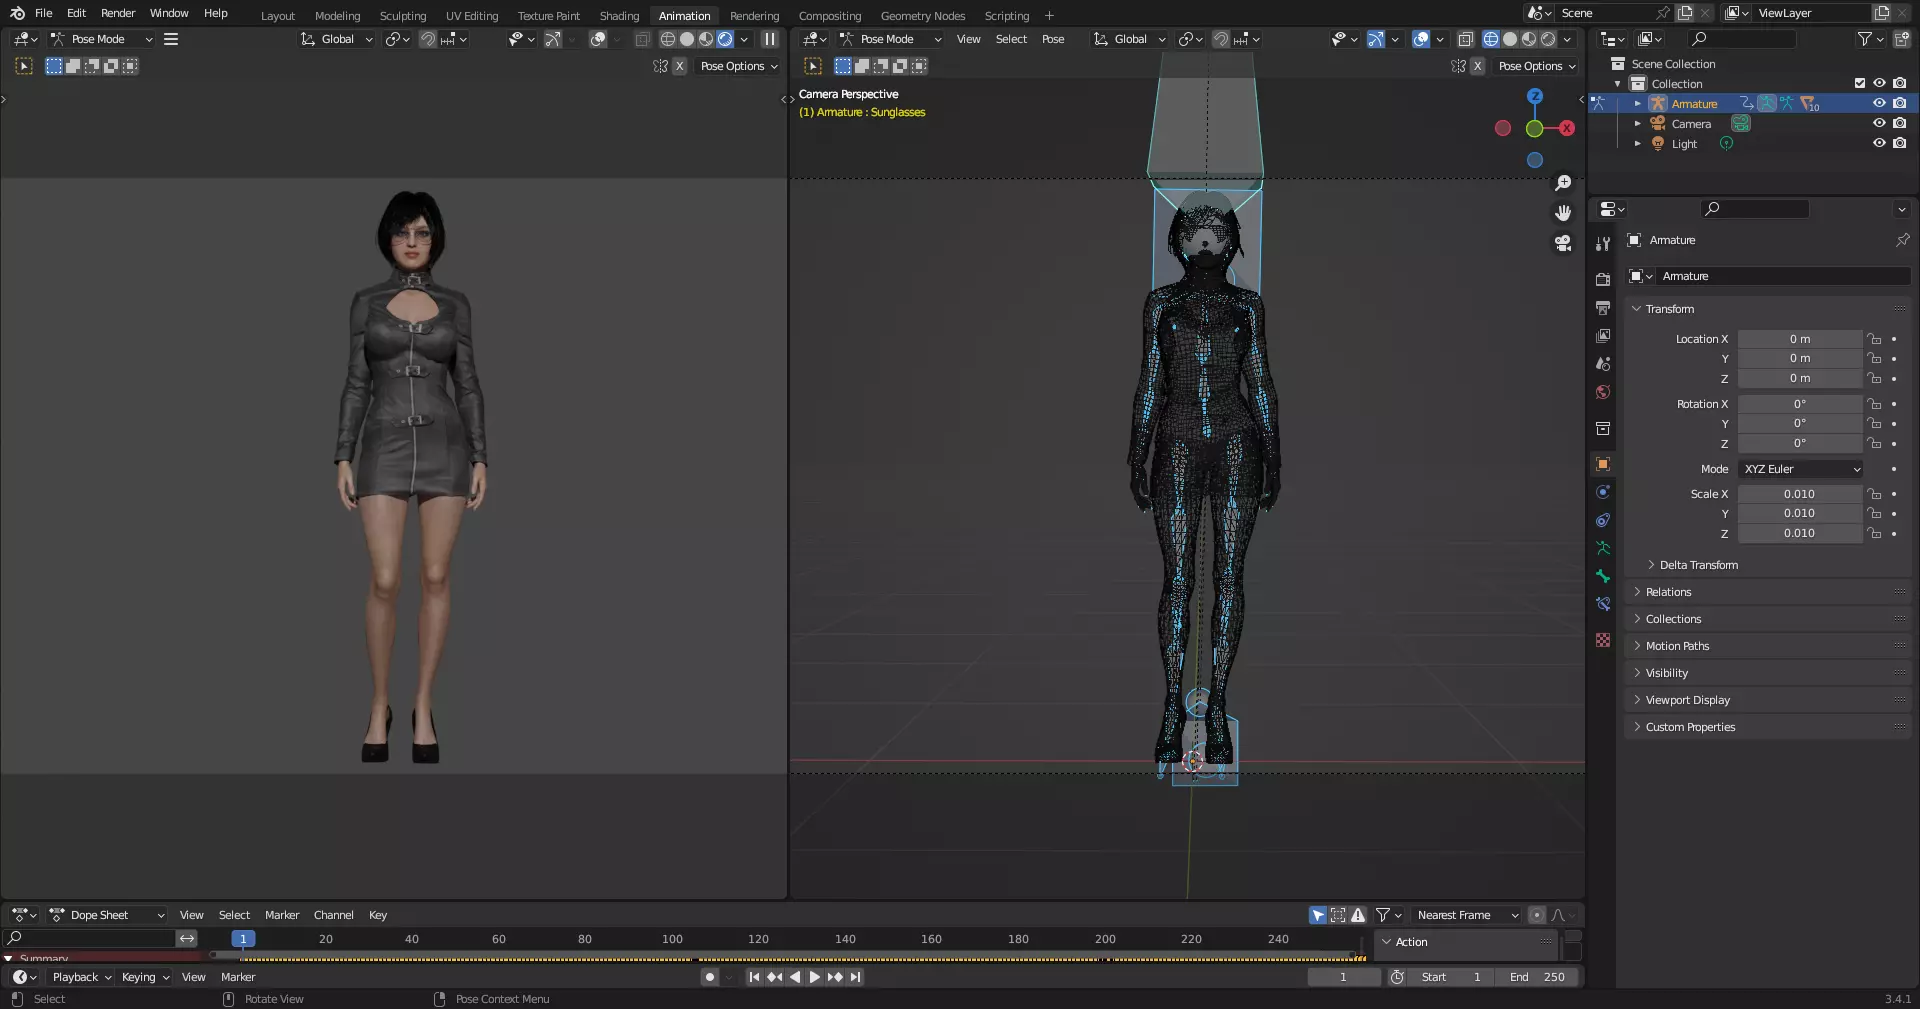Lock Rotation Z
The image size is (1920, 1009).
click(x=1875, y=443)
